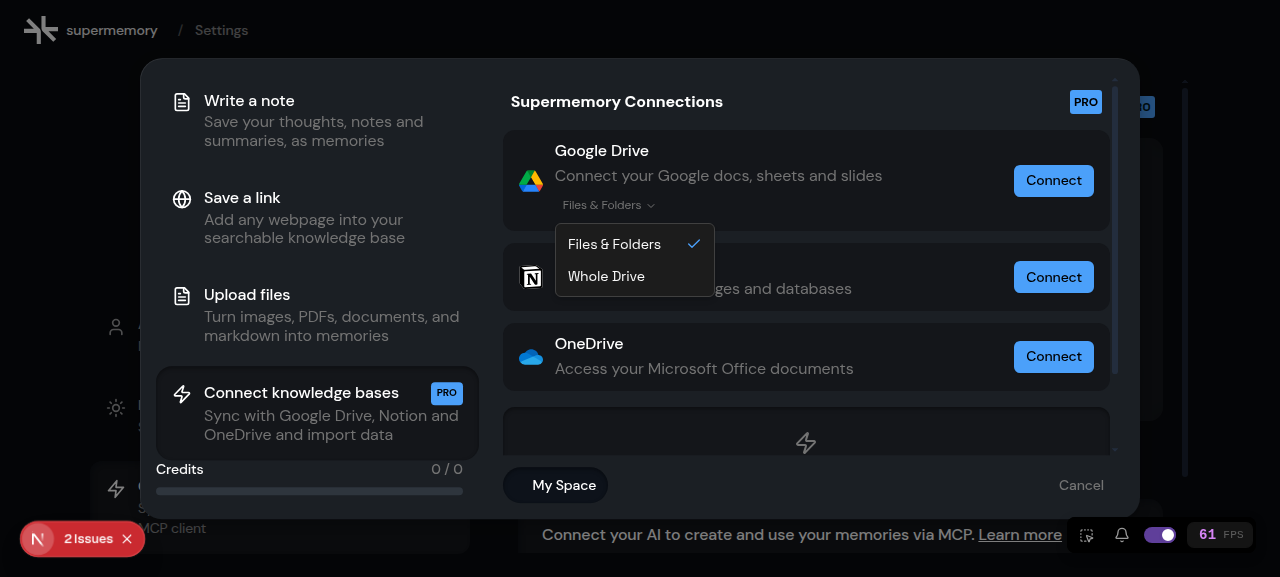Click the 0 / 0 credits value

[x=447, y=469]
